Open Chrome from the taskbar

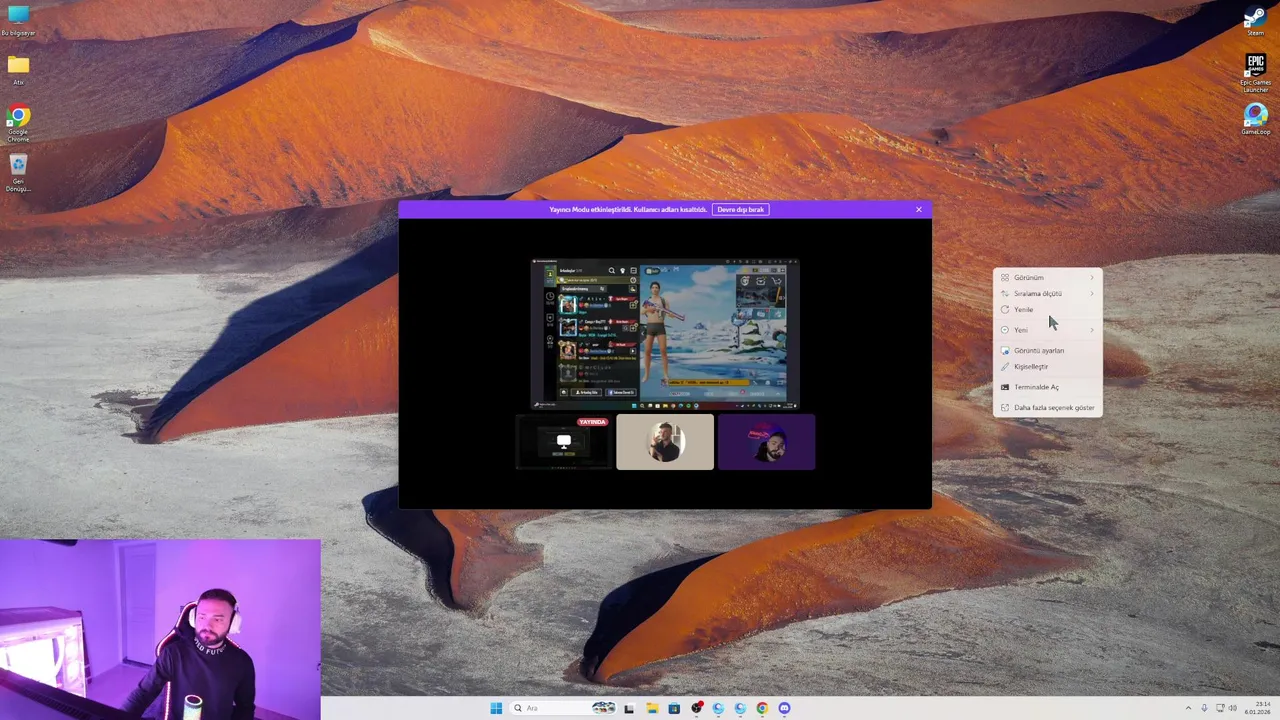click(x=762, y=708)
